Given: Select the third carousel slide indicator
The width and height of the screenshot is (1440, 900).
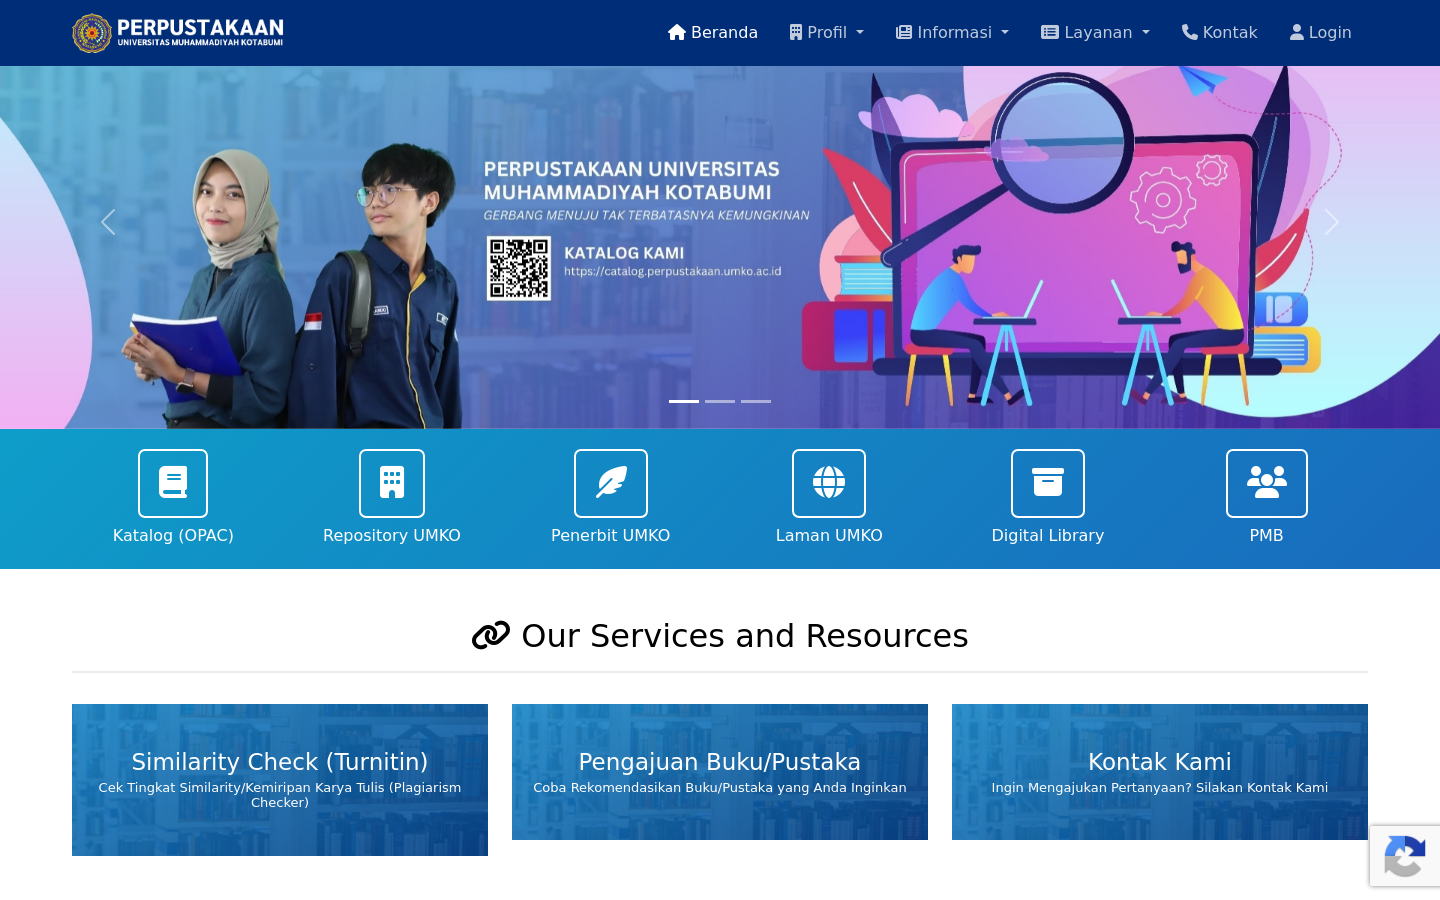Looking at the screenshot, I should (756, 401).
